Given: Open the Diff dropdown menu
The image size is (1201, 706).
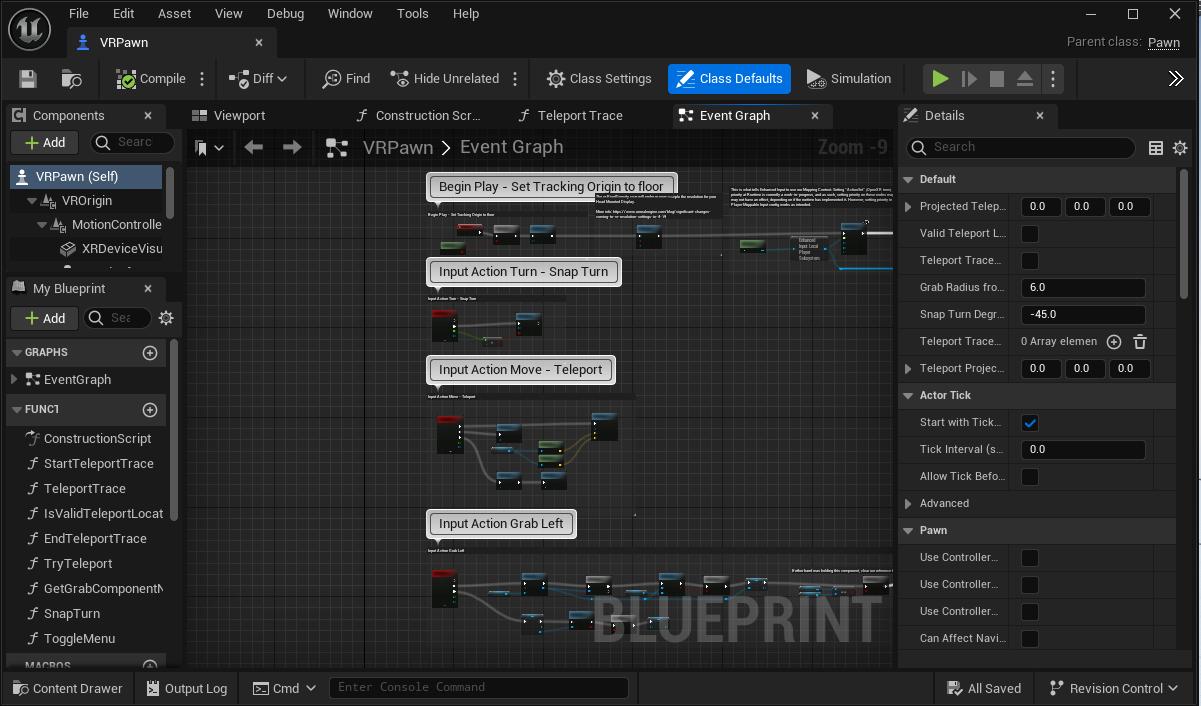Looking at the screenshot, I should pyautogui.click(x=258, y=79).
